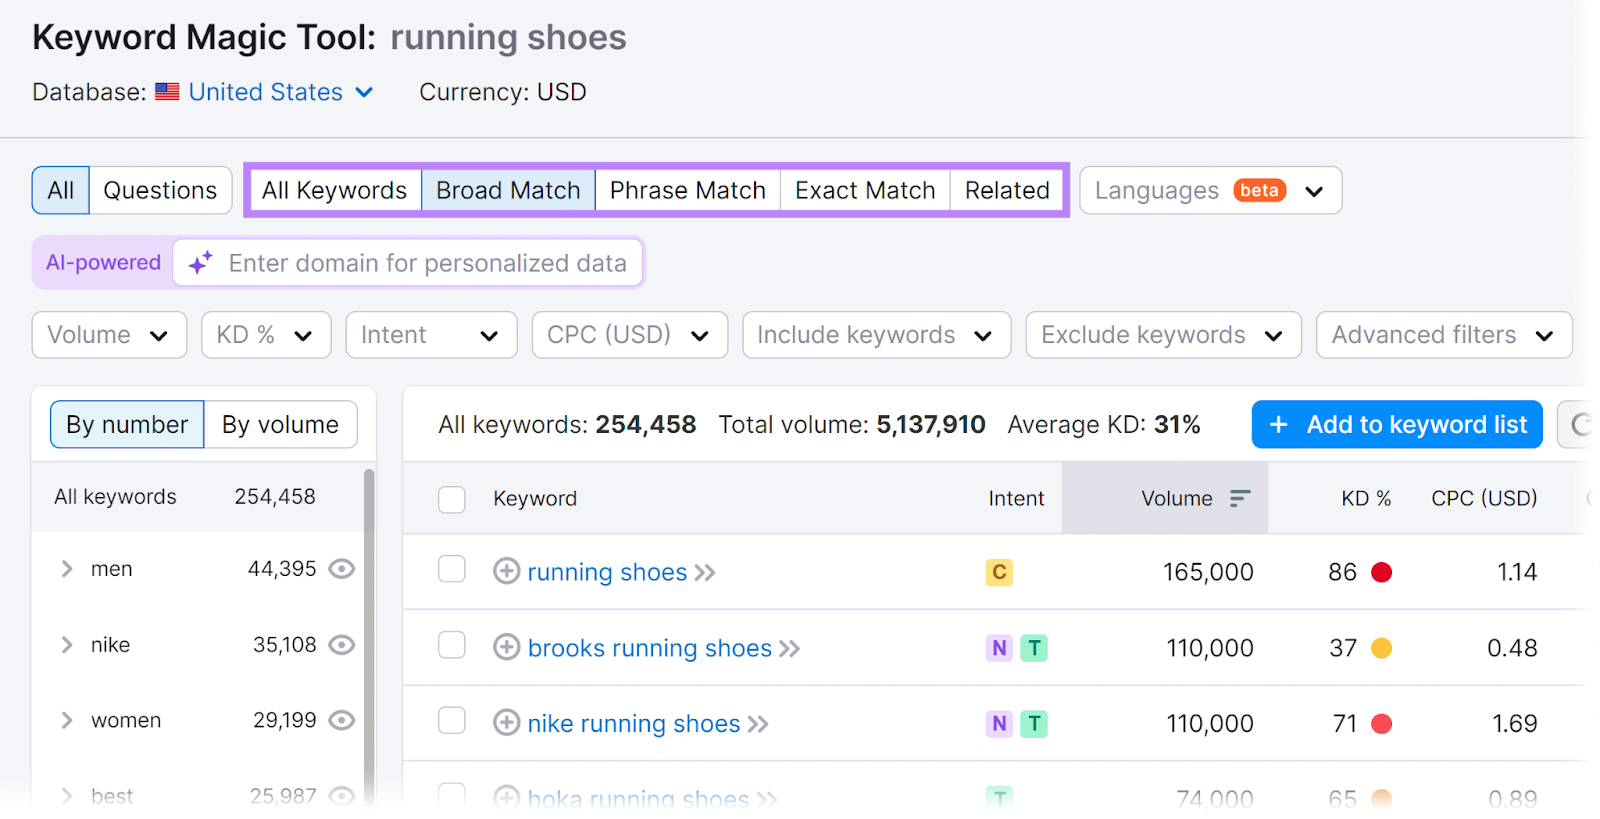Toggle eye icon for nike group

(342, 645)
